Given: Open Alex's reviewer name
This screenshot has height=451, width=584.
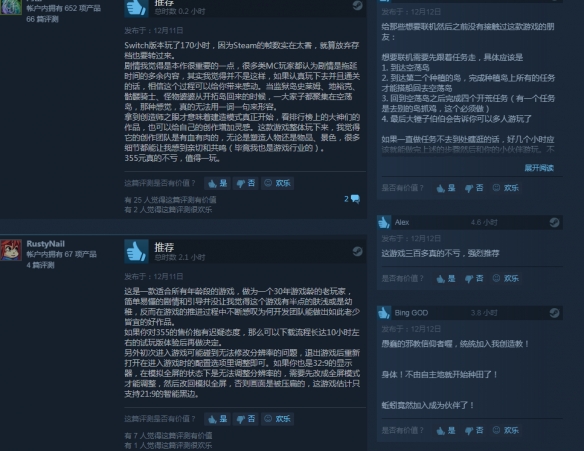Looking at the screenshot, I should click(402, 222).
